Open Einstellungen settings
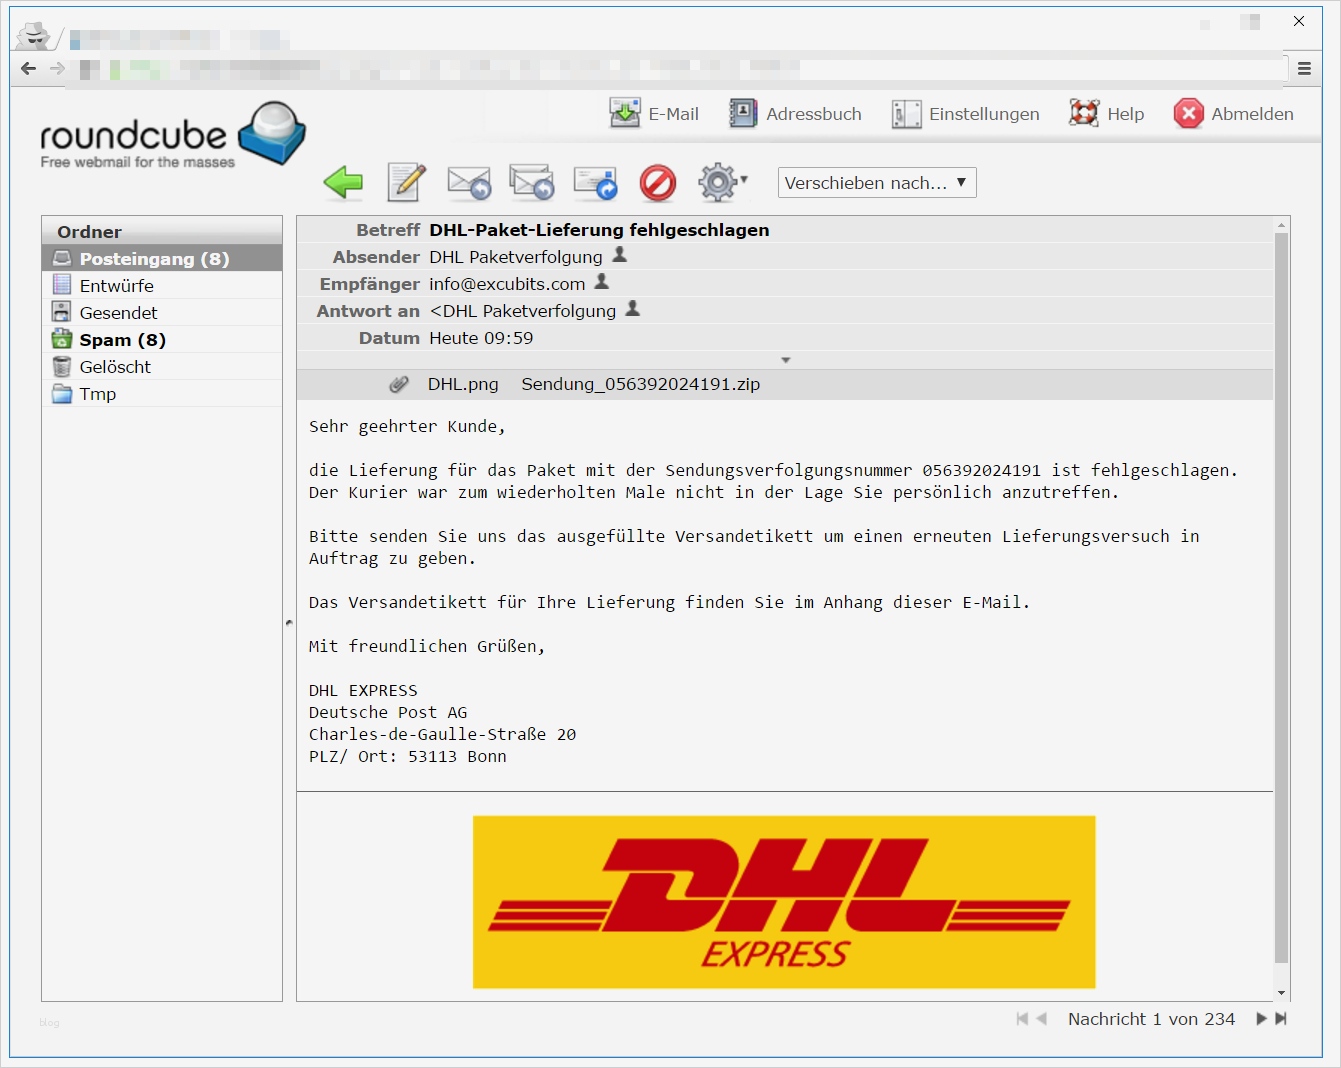1341x1068 pixels. point(966,114)
